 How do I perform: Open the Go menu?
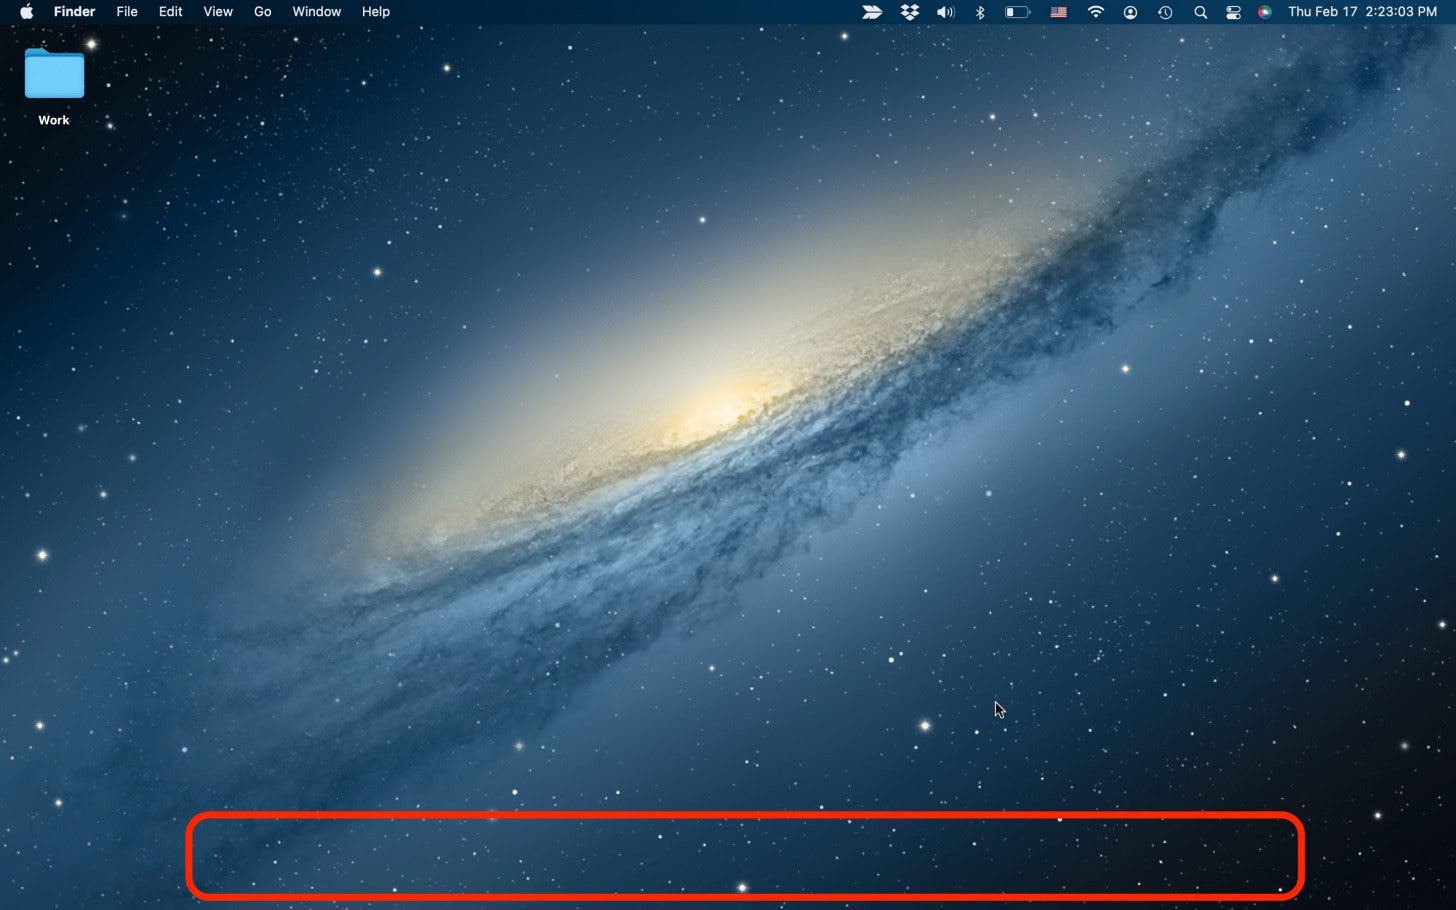(262, 12)
